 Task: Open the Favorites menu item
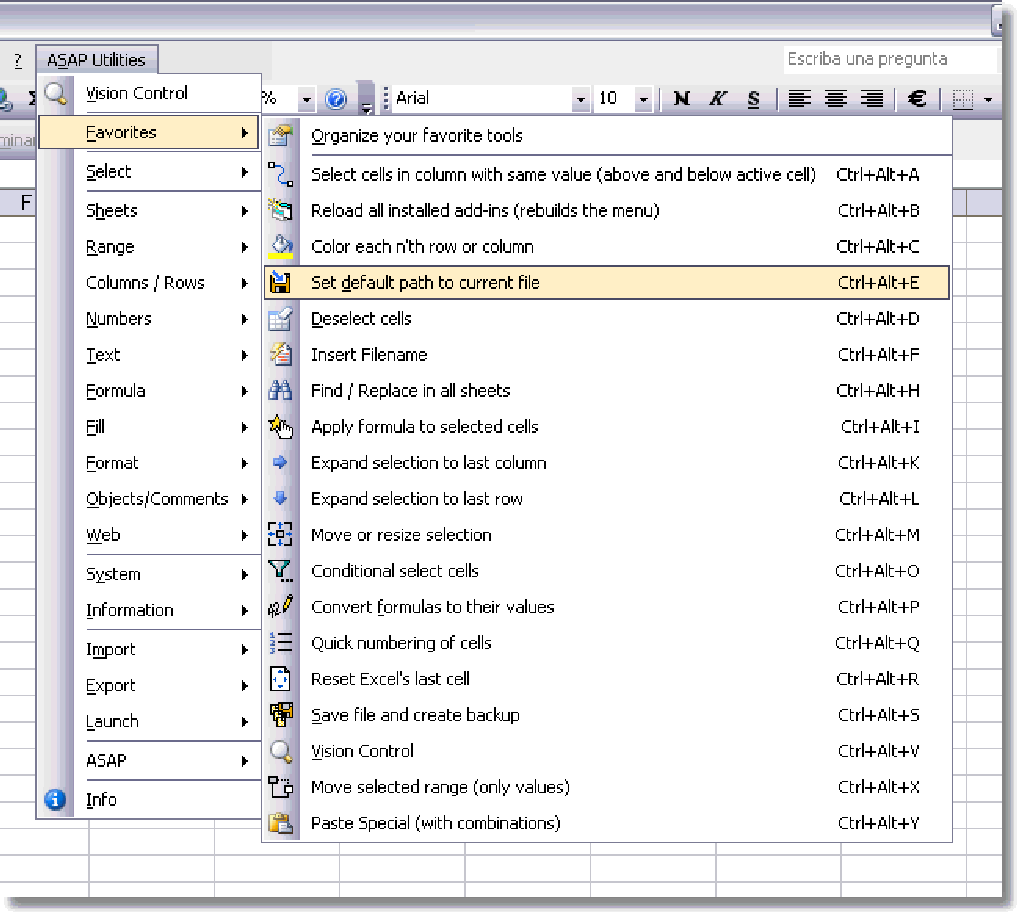tap(149, 133)
